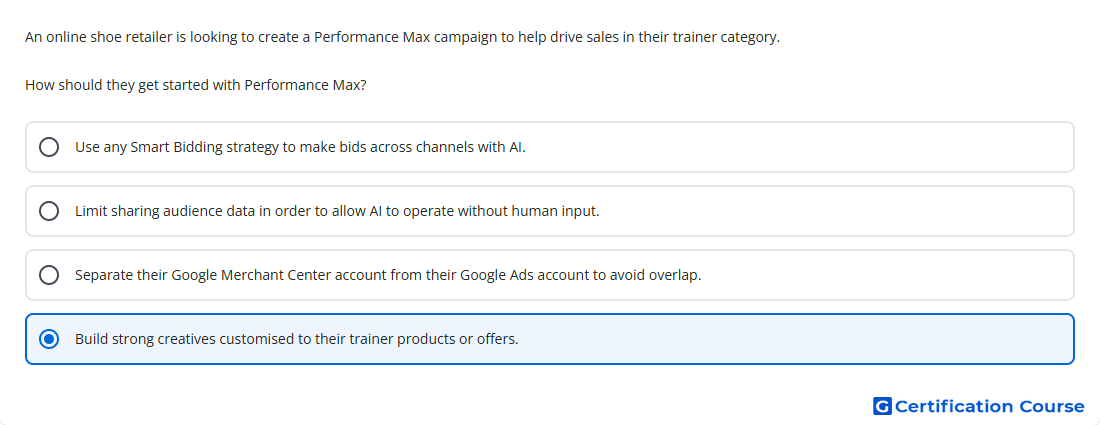This screenshot has width=1100, height=425.
Task: Click the blue G logo icon
Action: pos(882,406)
